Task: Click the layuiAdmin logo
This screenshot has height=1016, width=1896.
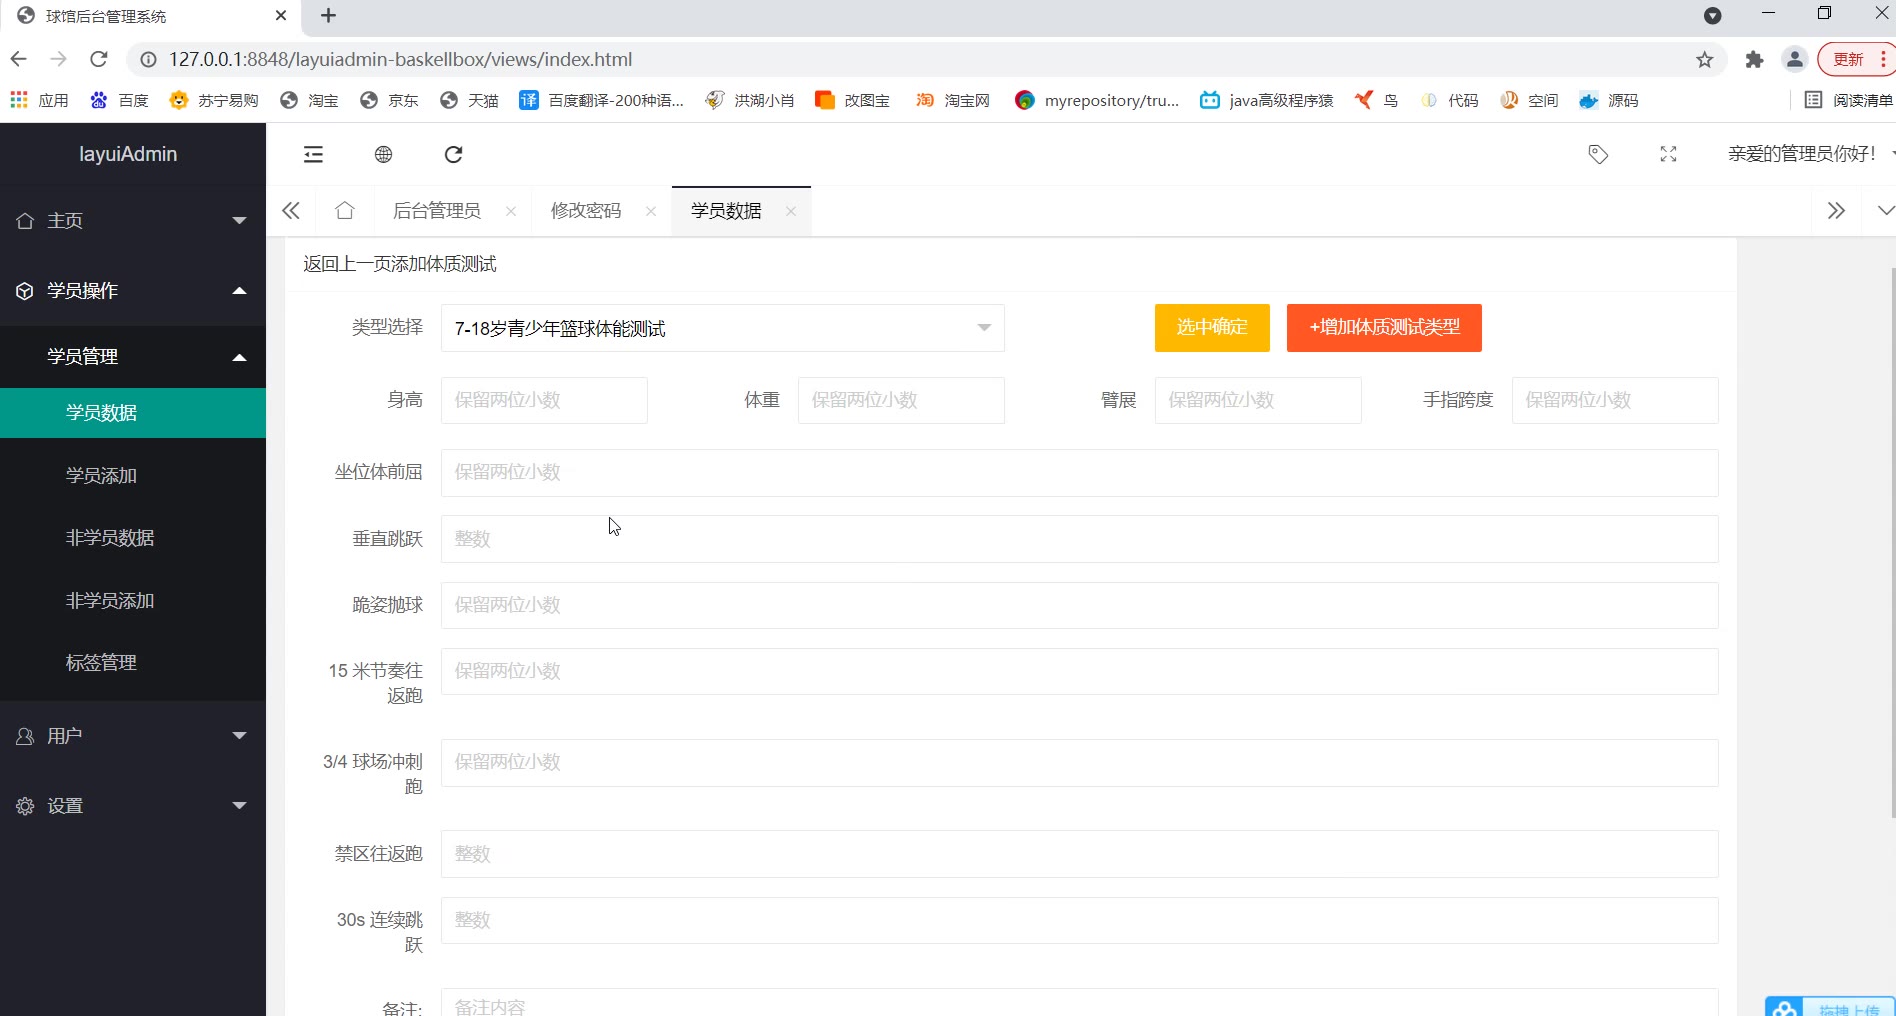Action: (x=128, y=154)
